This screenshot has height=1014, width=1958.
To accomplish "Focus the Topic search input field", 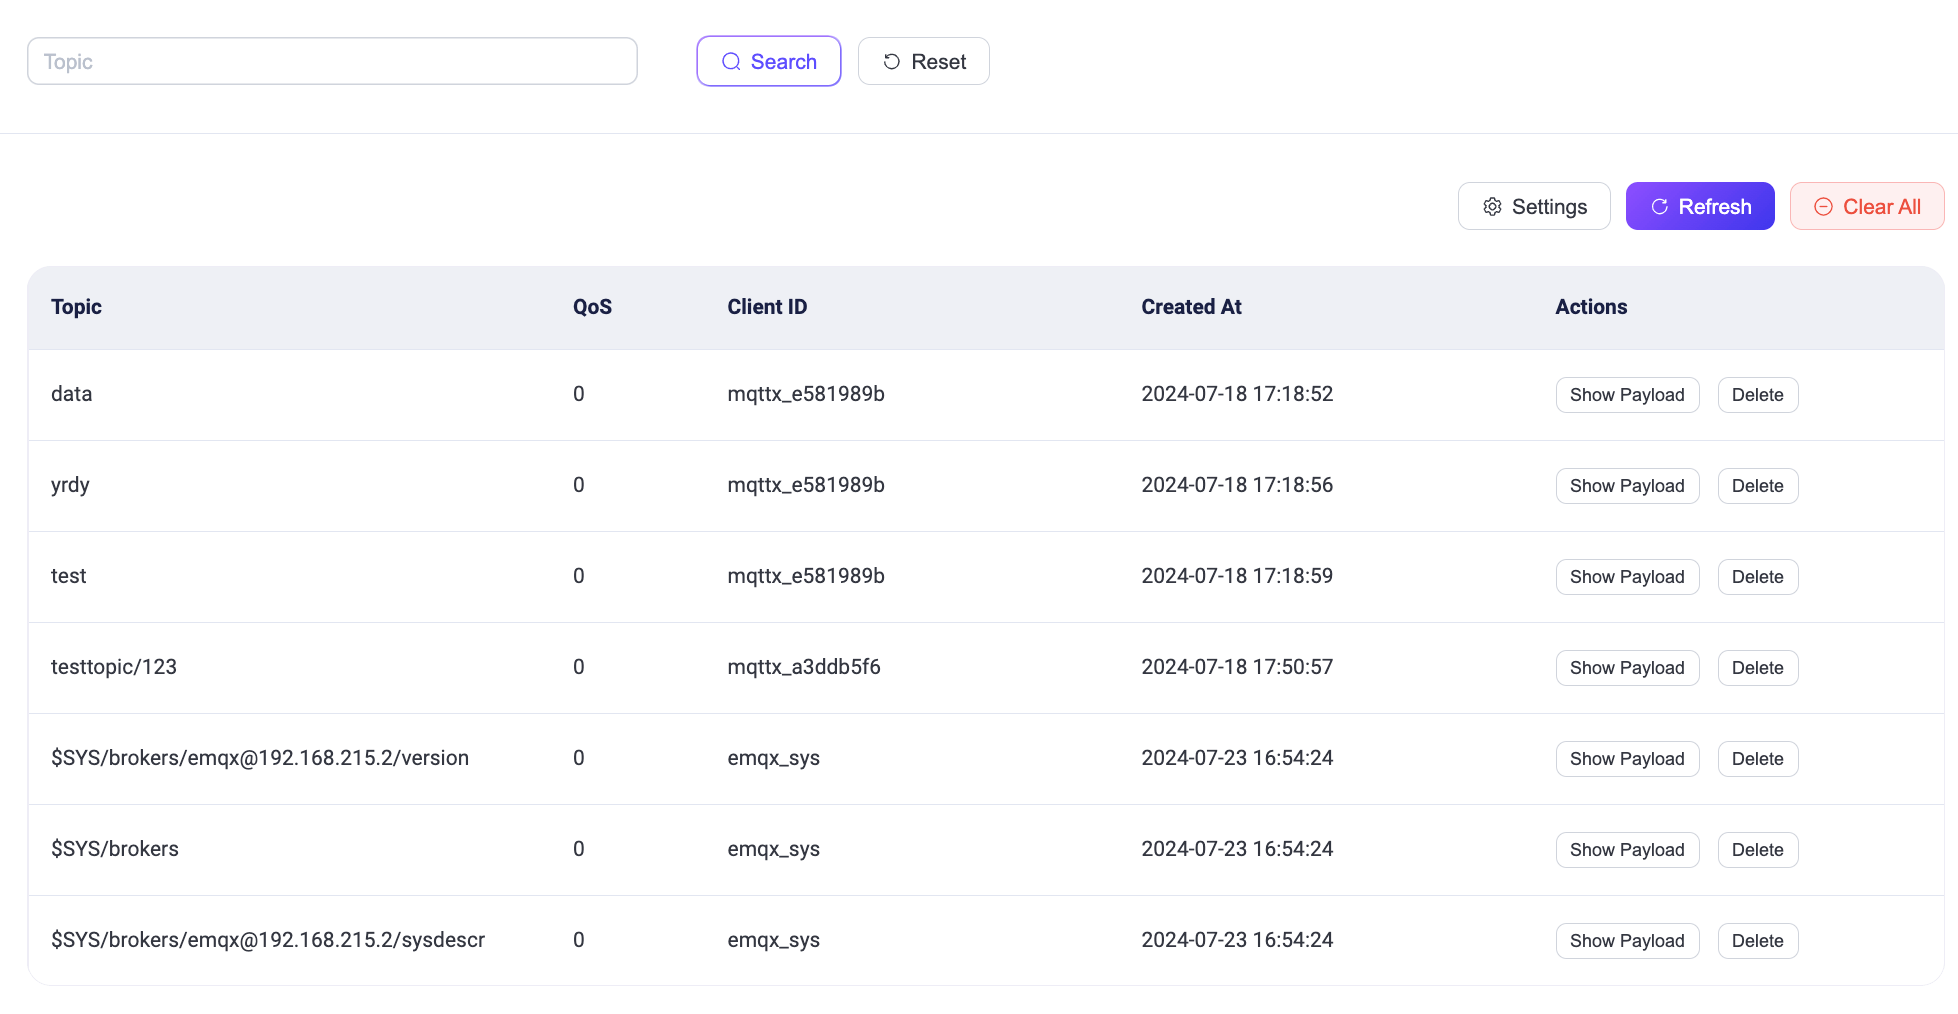I will 332,62.
